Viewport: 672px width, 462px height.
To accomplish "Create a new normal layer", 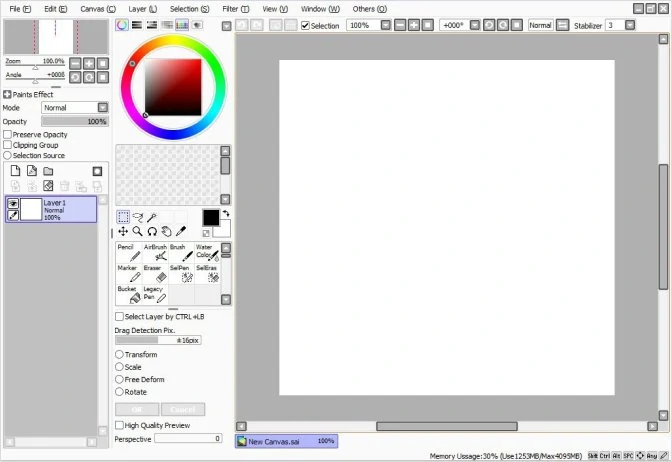I will tap(15, 171).
